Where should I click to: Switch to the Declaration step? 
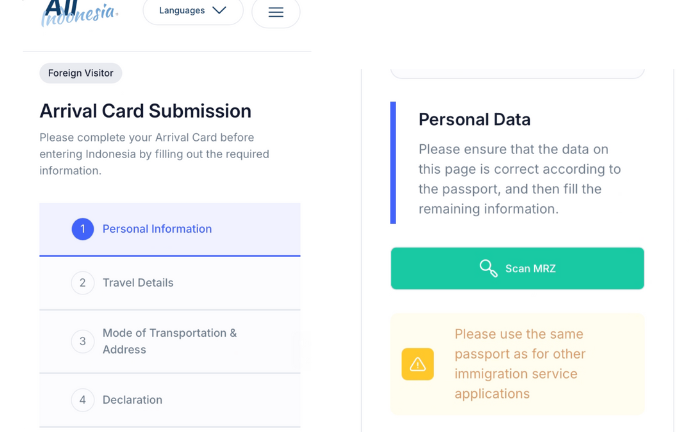(132, 400)
